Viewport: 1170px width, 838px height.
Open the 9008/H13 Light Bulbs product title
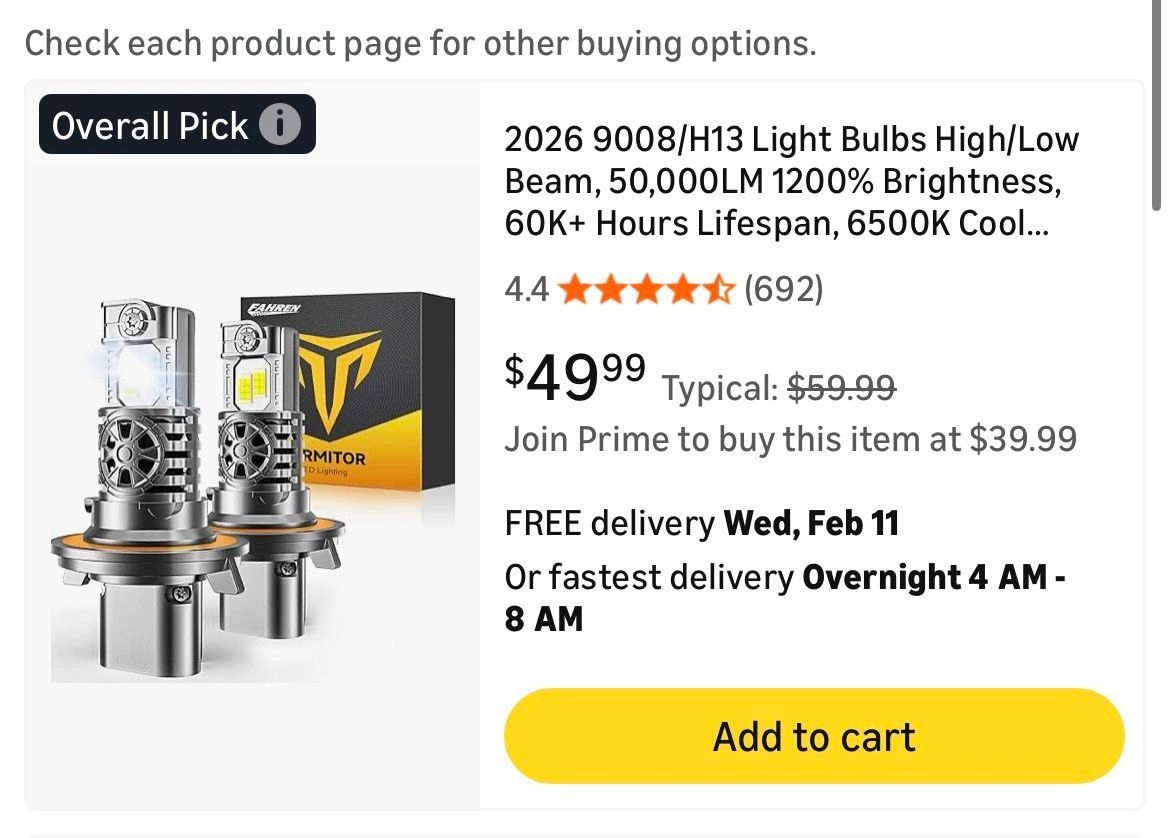(x=791, y=181)
